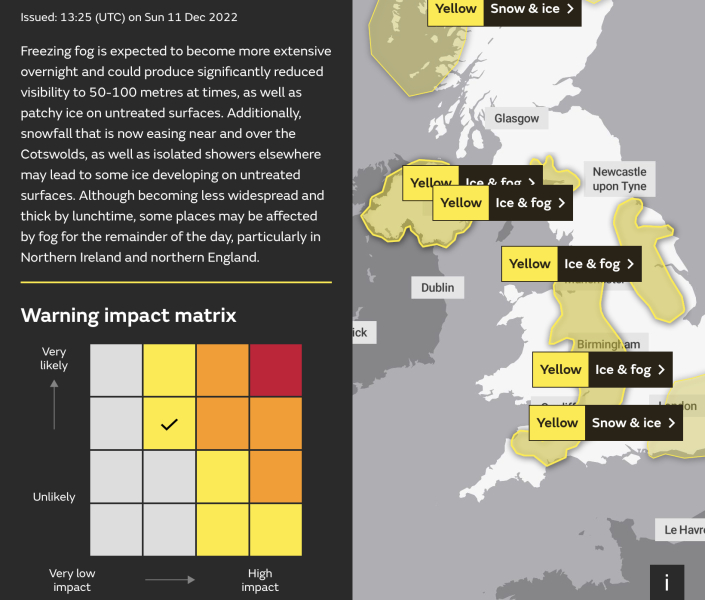Select the yellow cell in matrix top row
Screen dimensions: 705x600
coord(169,370)
